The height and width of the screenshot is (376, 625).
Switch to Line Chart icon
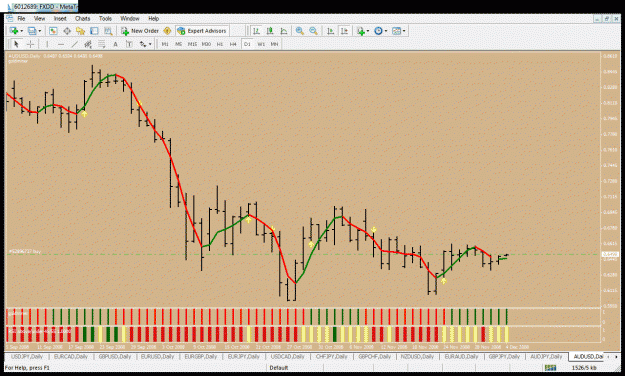coord(284,31)
